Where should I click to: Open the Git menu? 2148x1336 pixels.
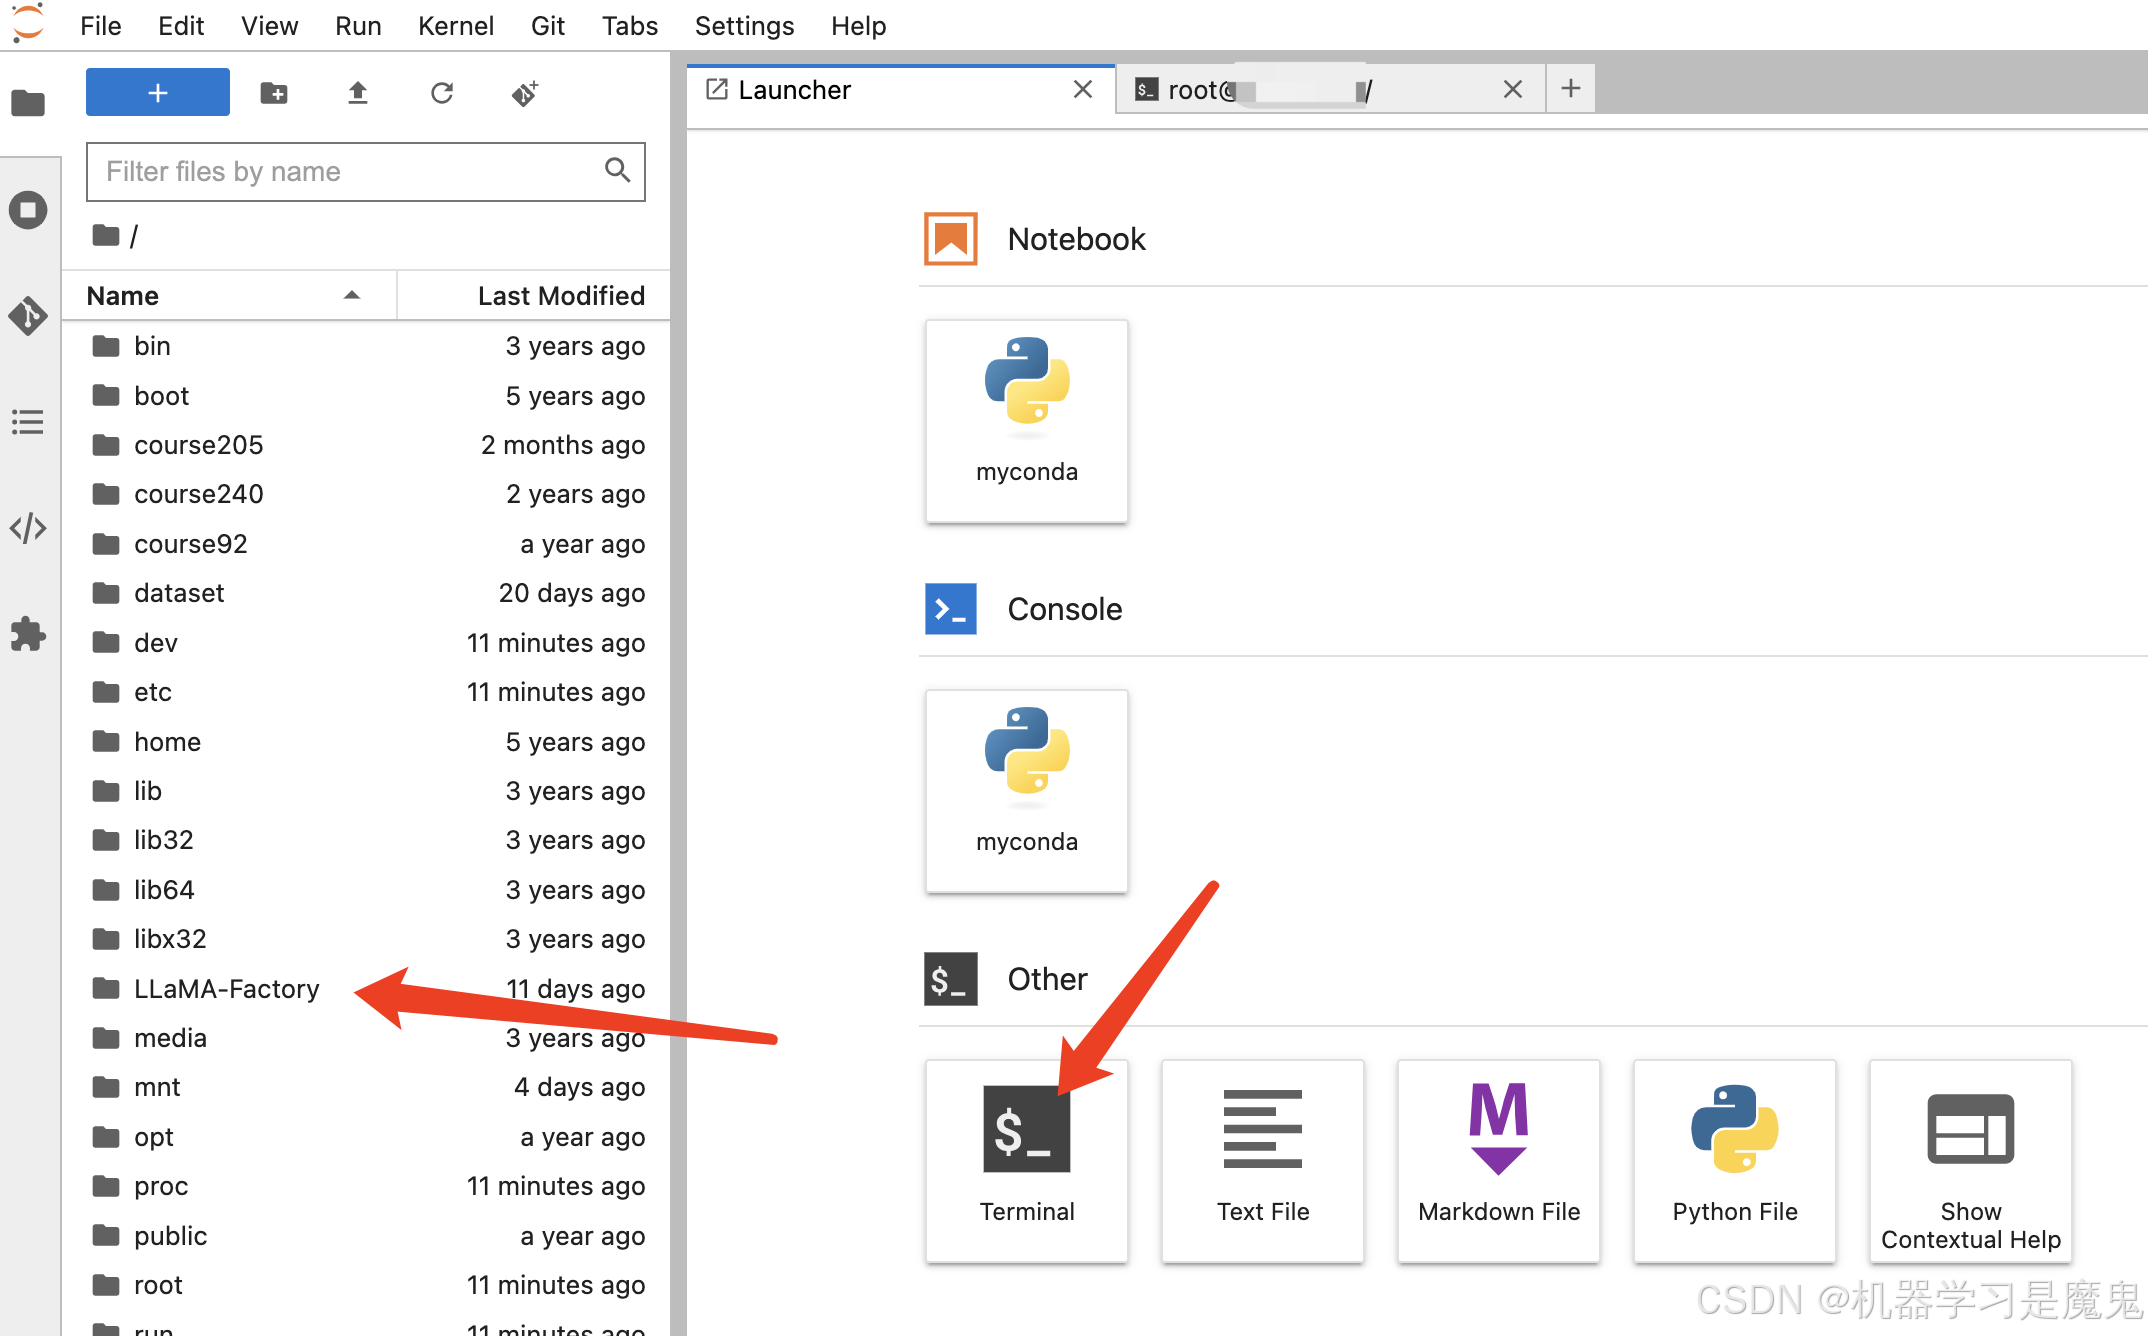click(547, 26)
